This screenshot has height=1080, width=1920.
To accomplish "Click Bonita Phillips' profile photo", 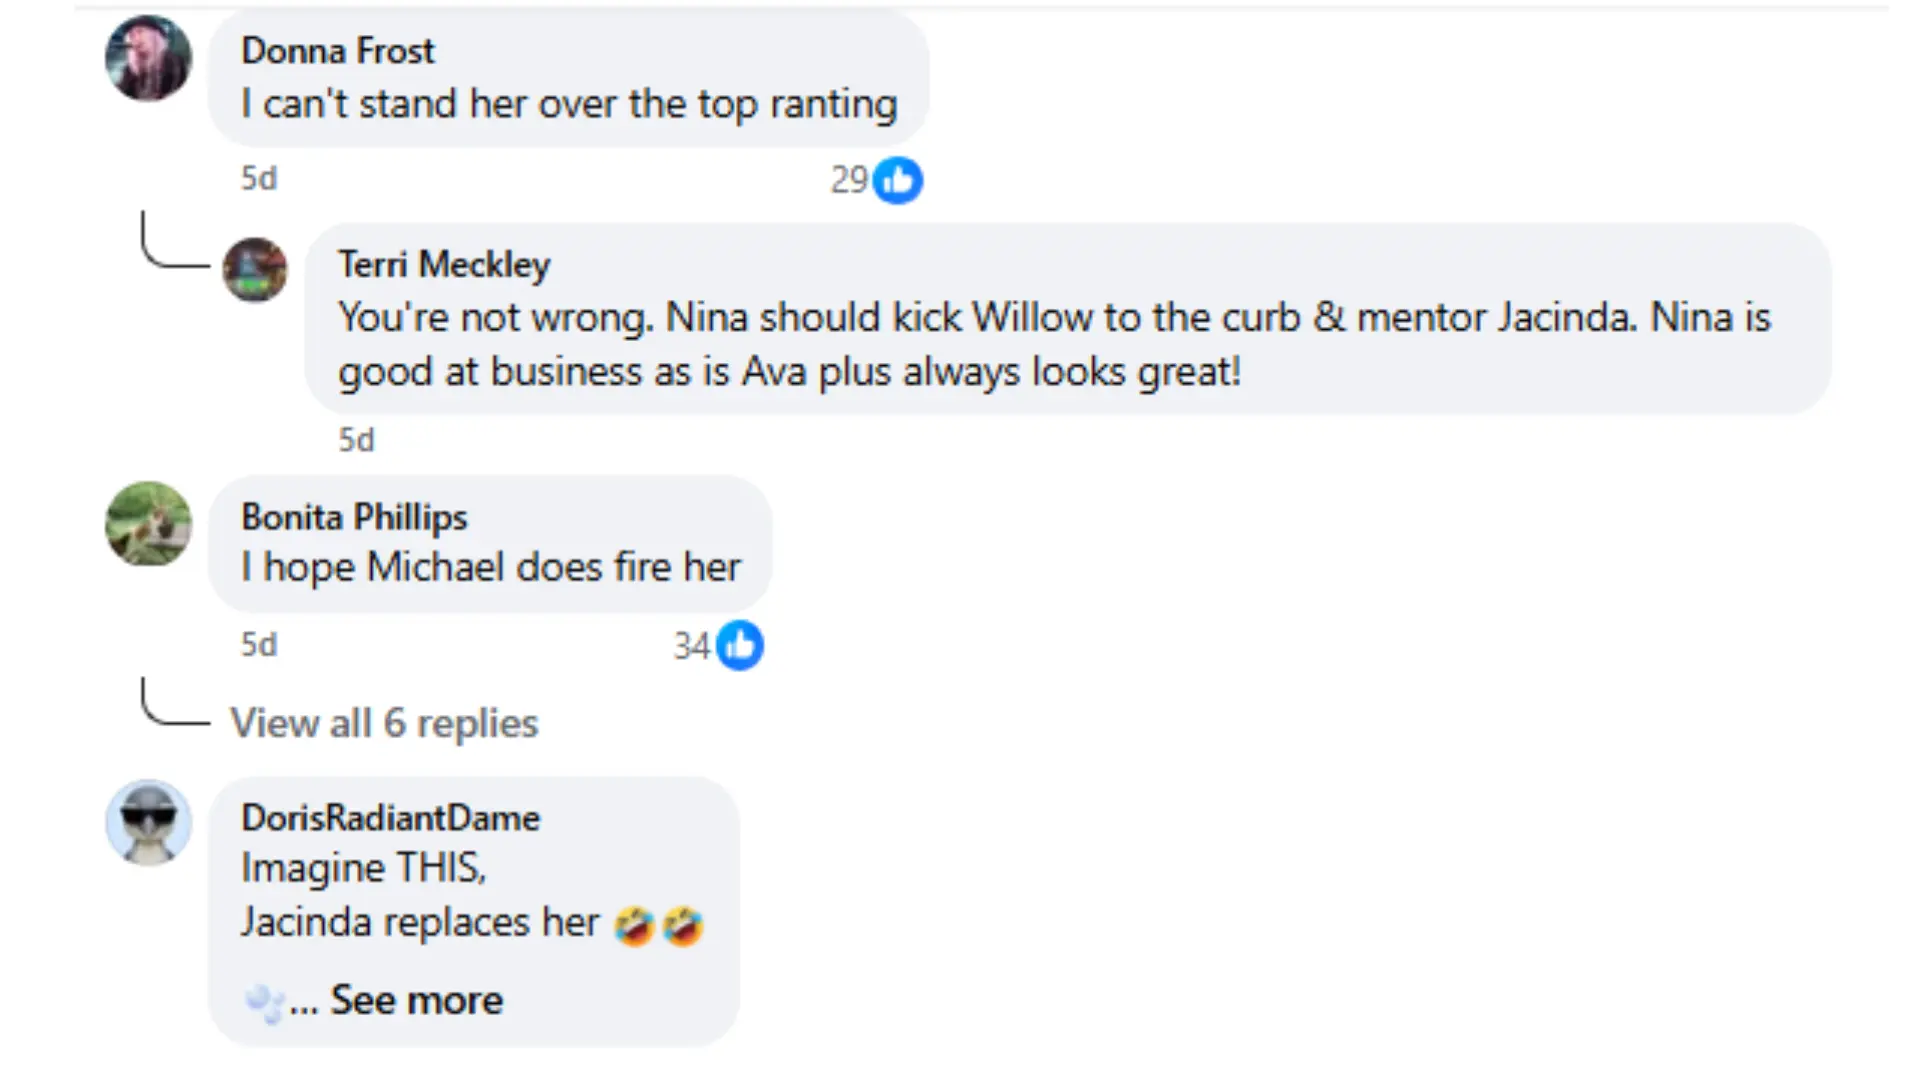I will pos(148,524).
